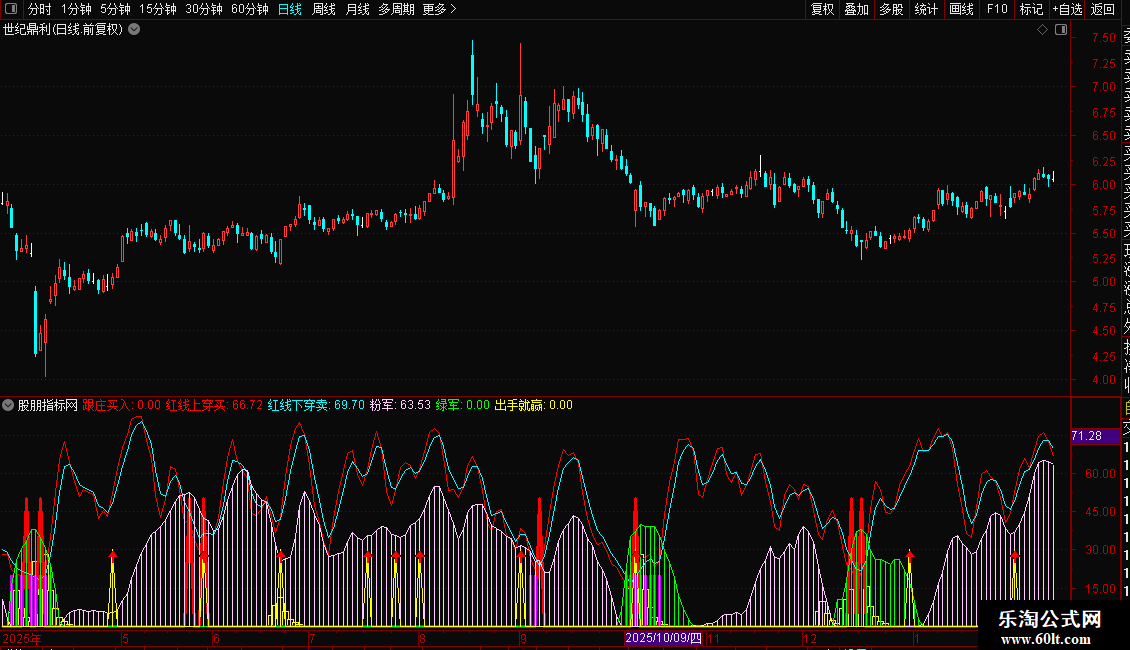Click the 71.28 value label on indicator axis

pyautogui.click(x=1086, y=436)
